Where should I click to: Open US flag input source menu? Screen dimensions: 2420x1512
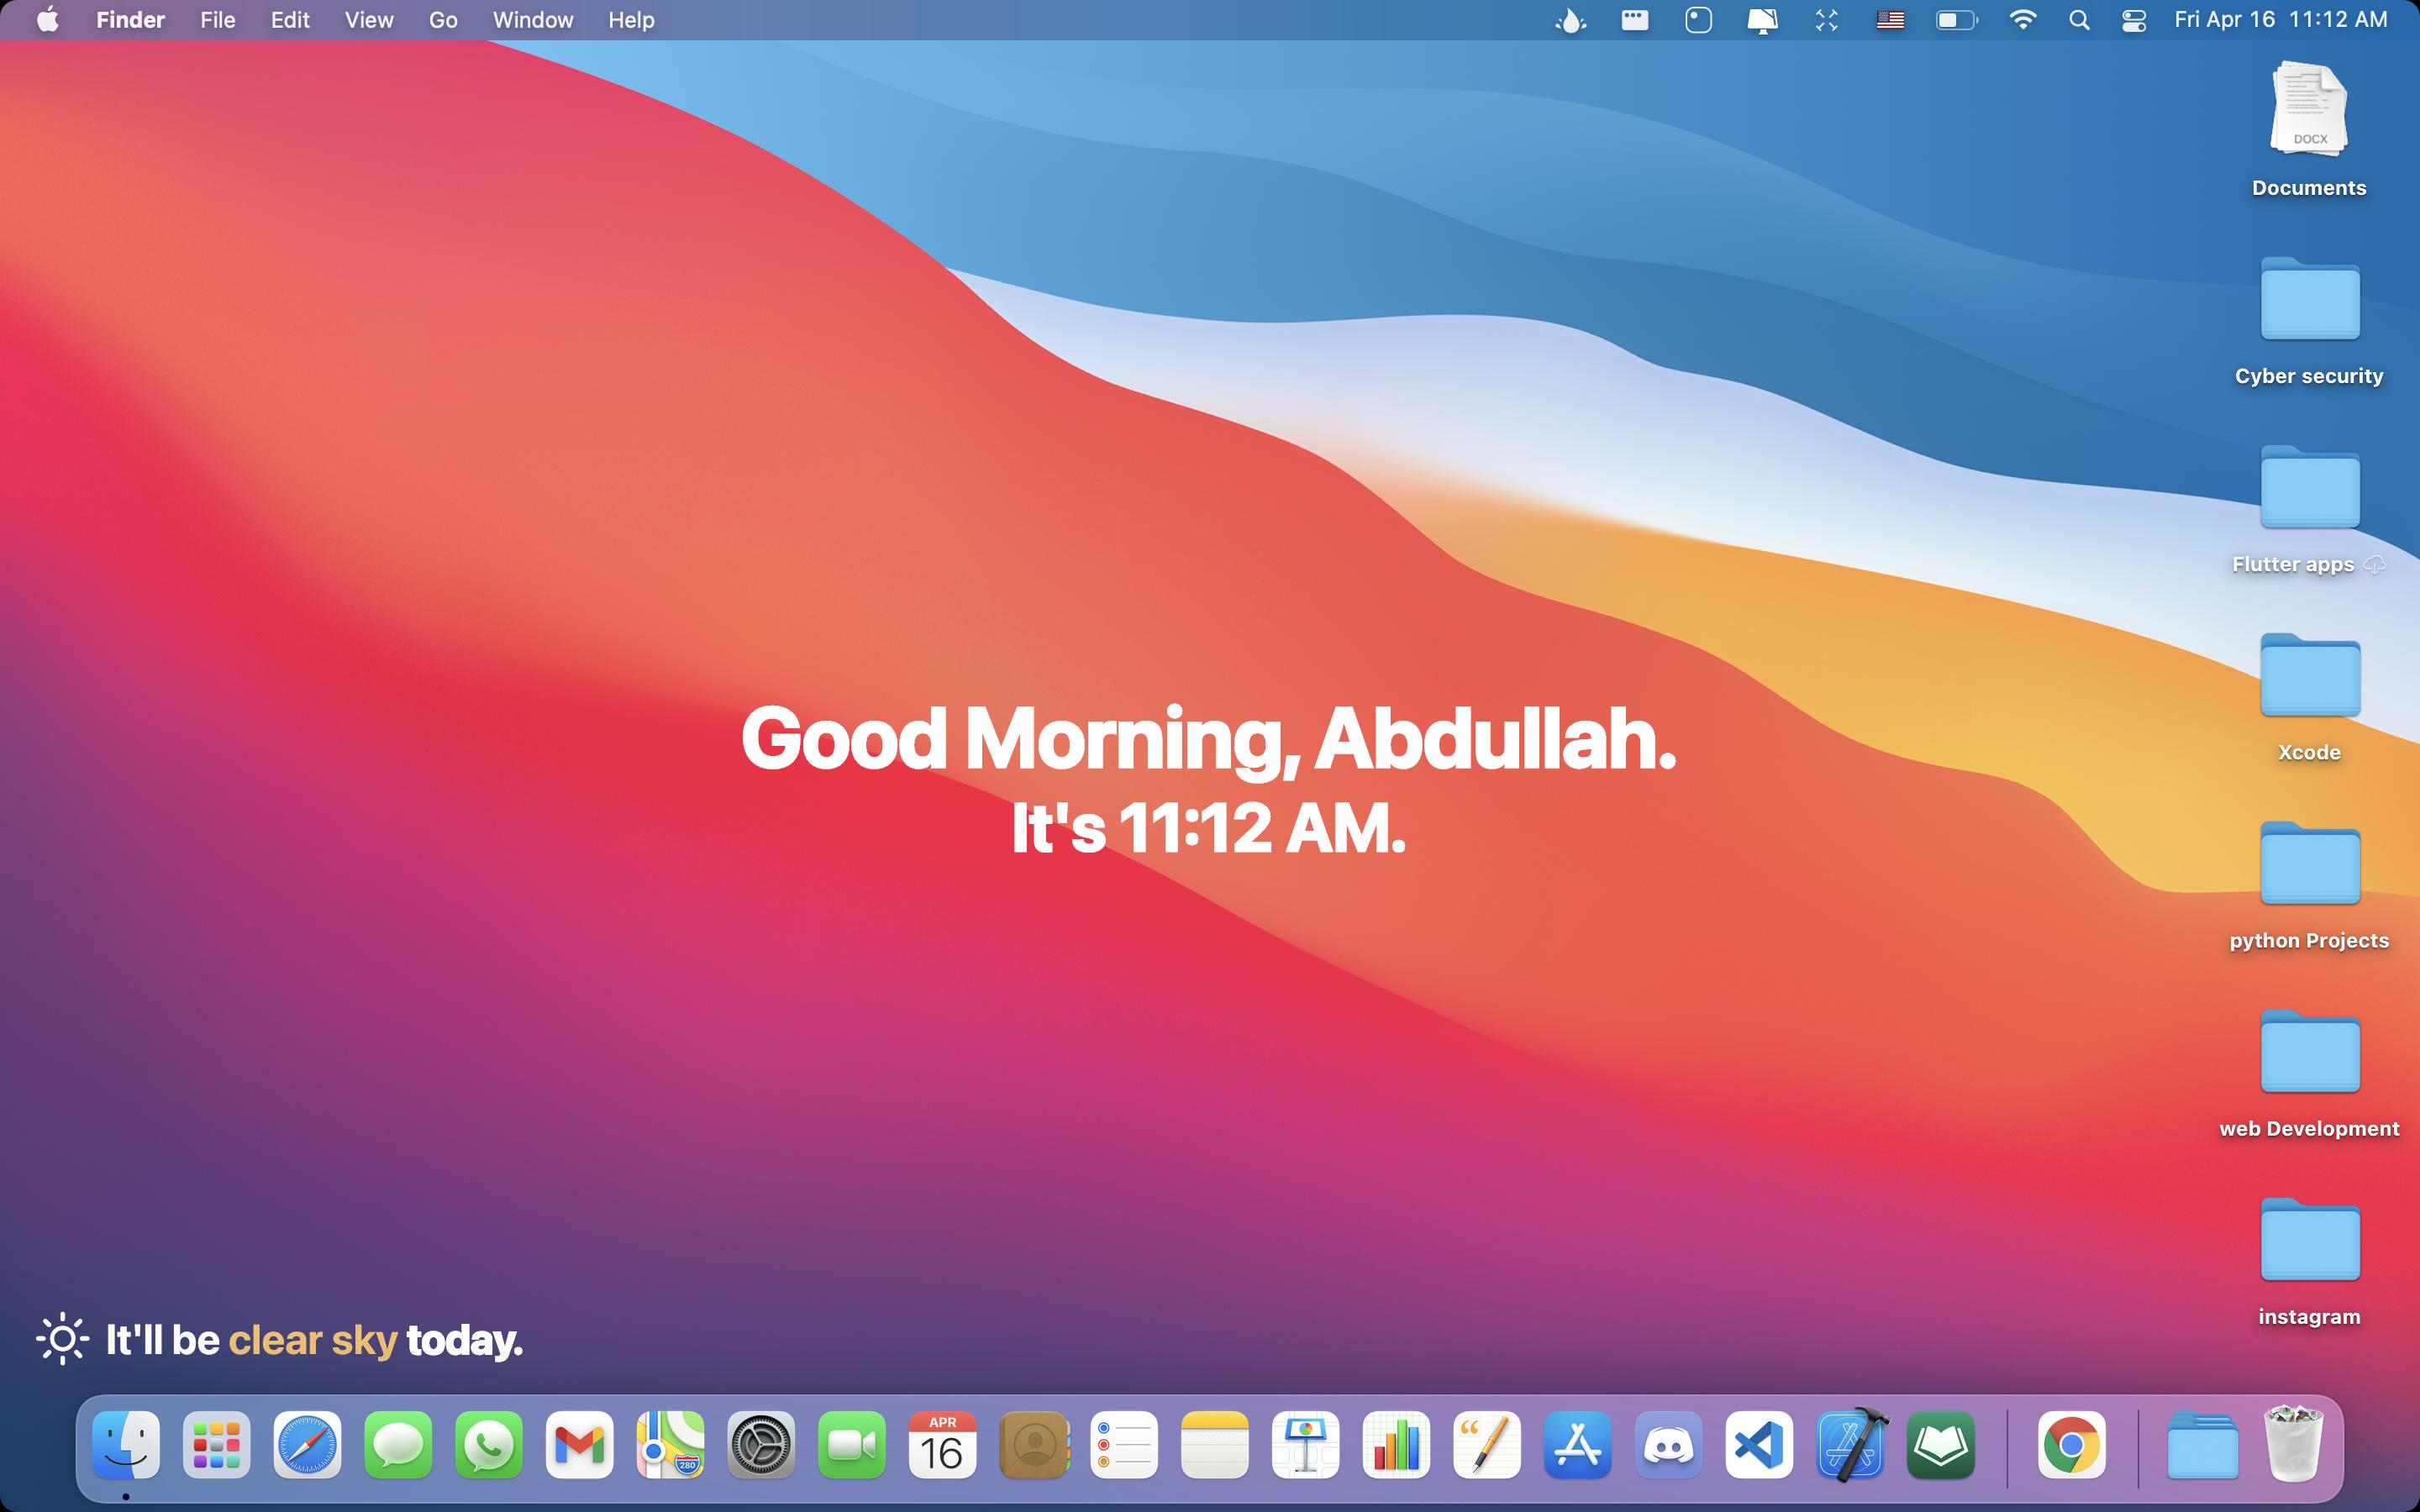click(1890, 20)
